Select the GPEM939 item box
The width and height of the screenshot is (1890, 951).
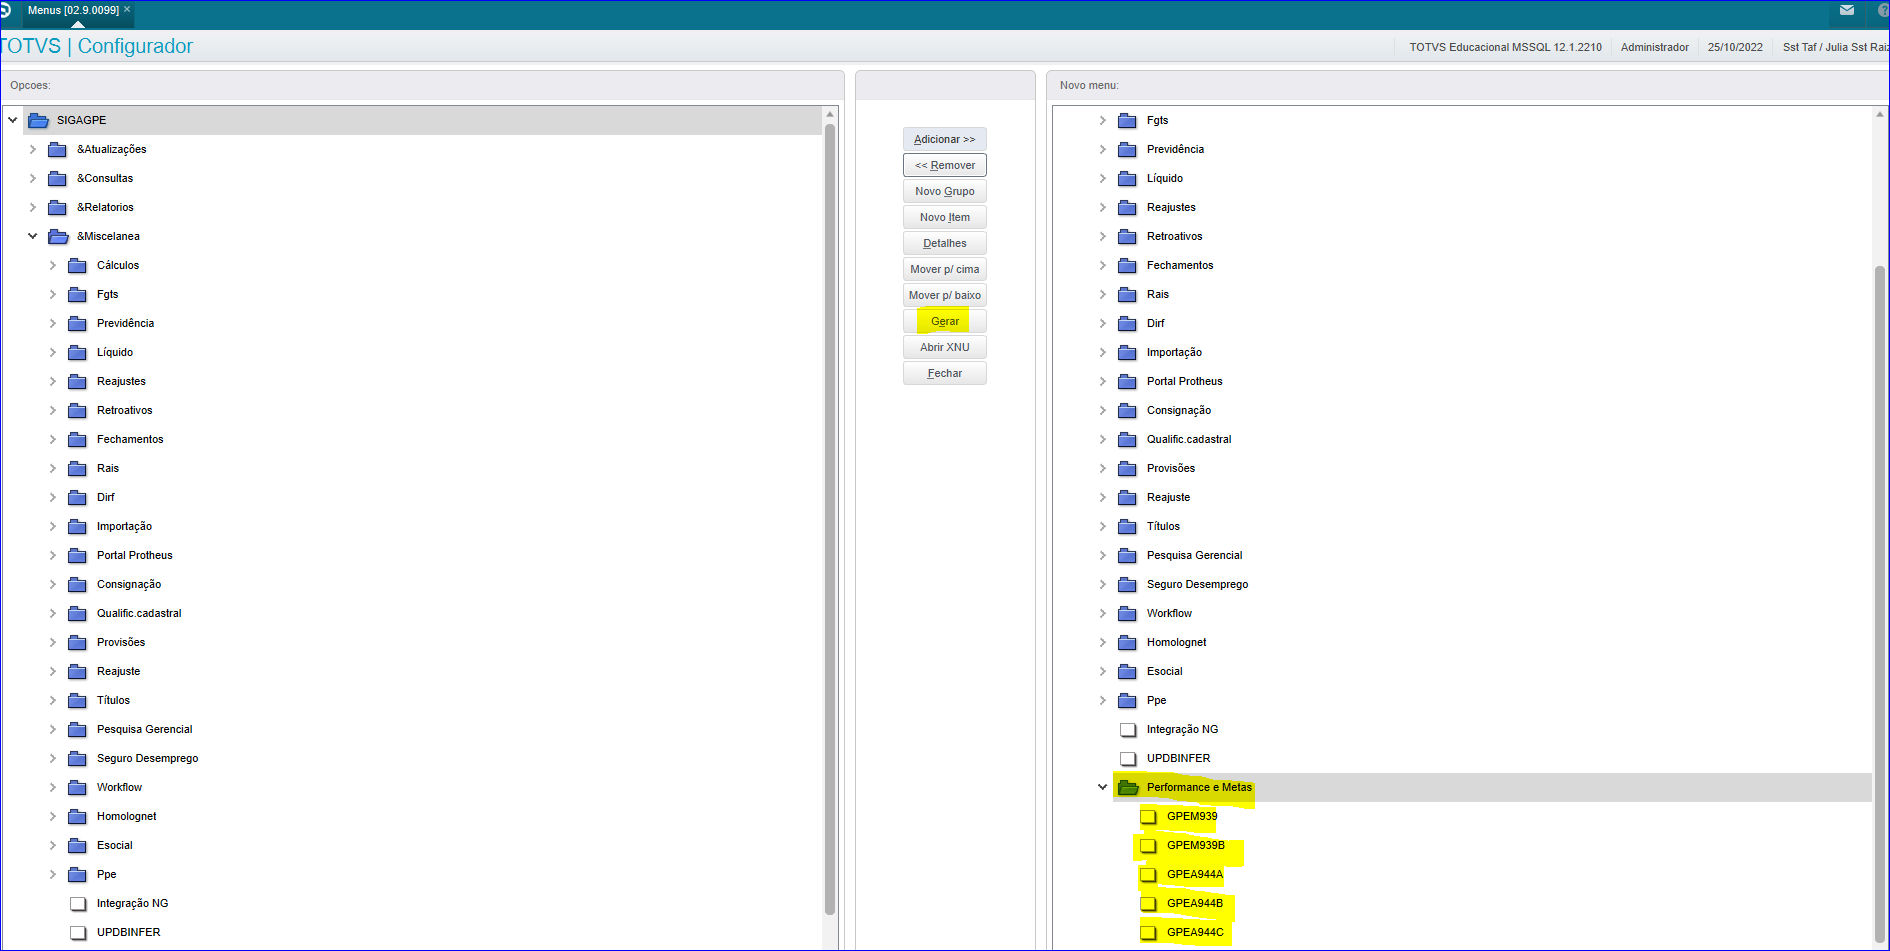pos(1148,817)
